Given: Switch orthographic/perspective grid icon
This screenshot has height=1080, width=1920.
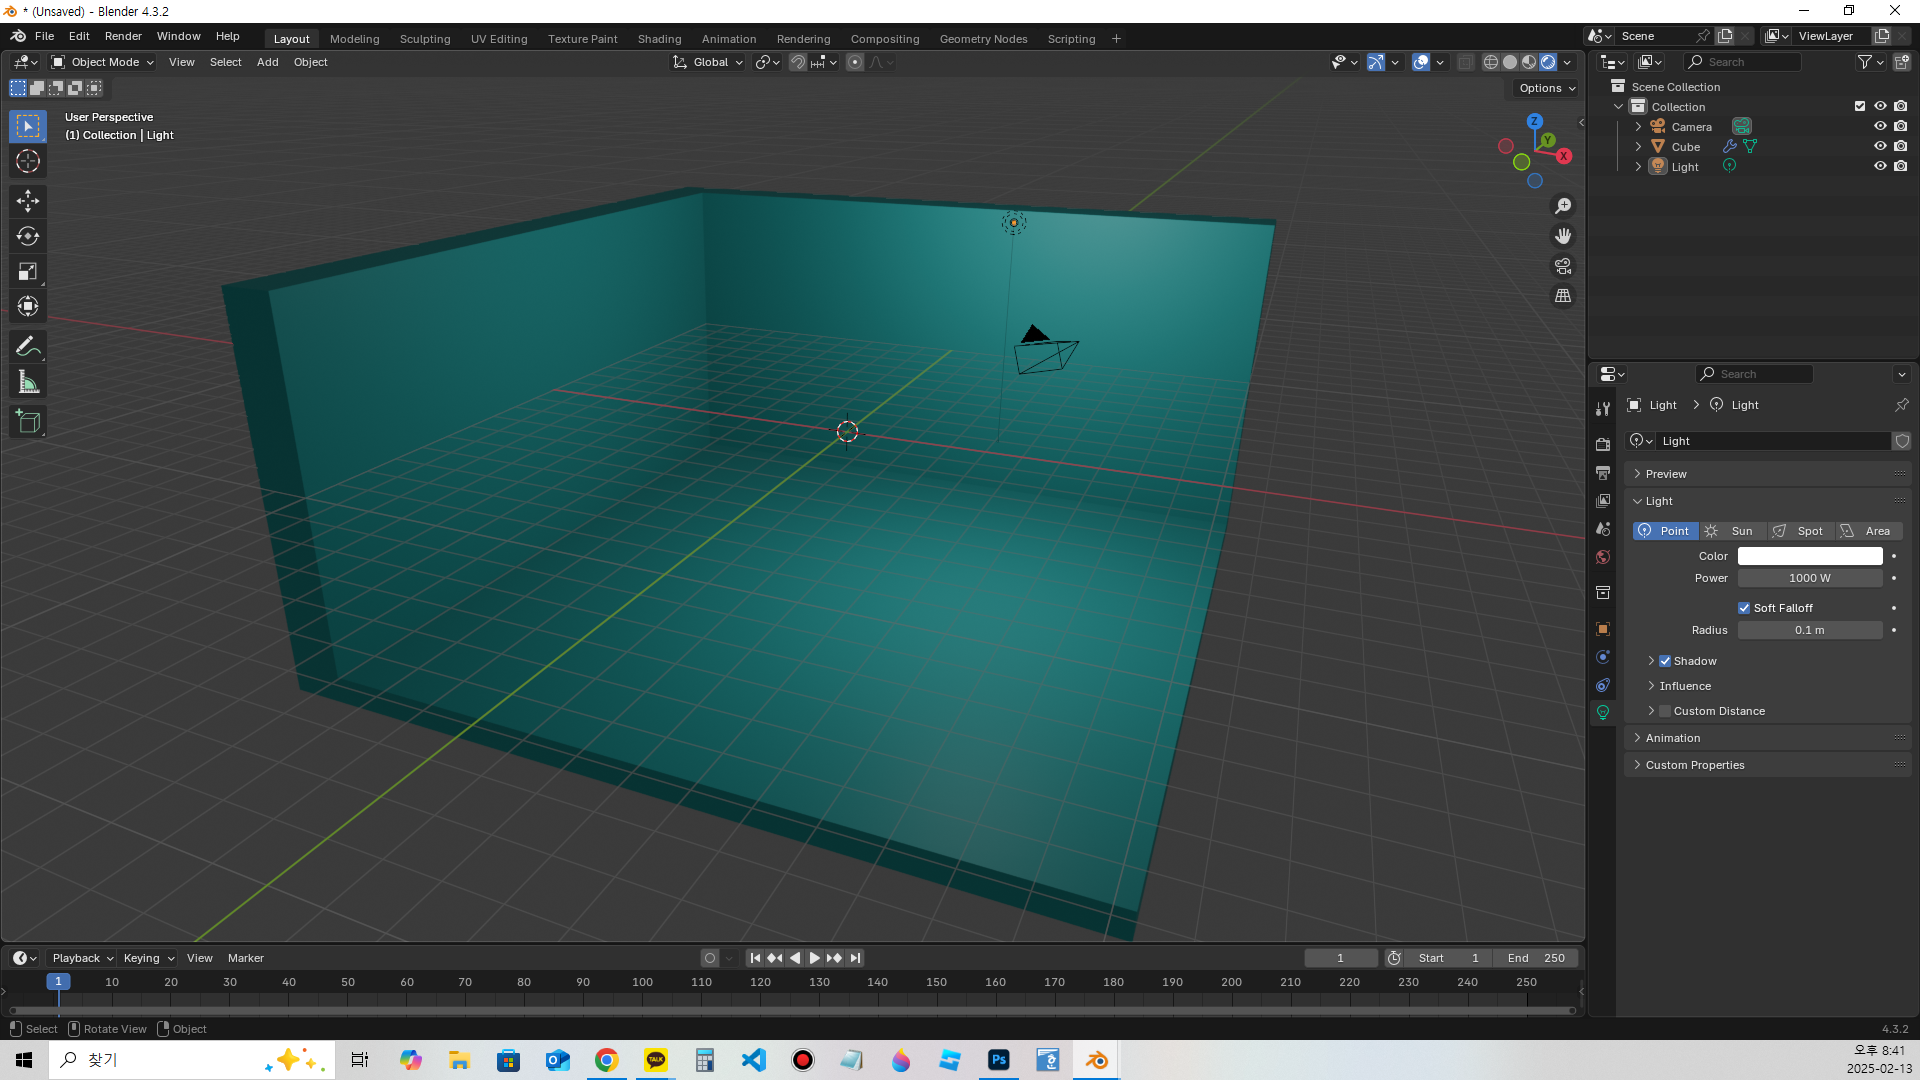Looking at the screenshot, I should tap(1563, 296).
